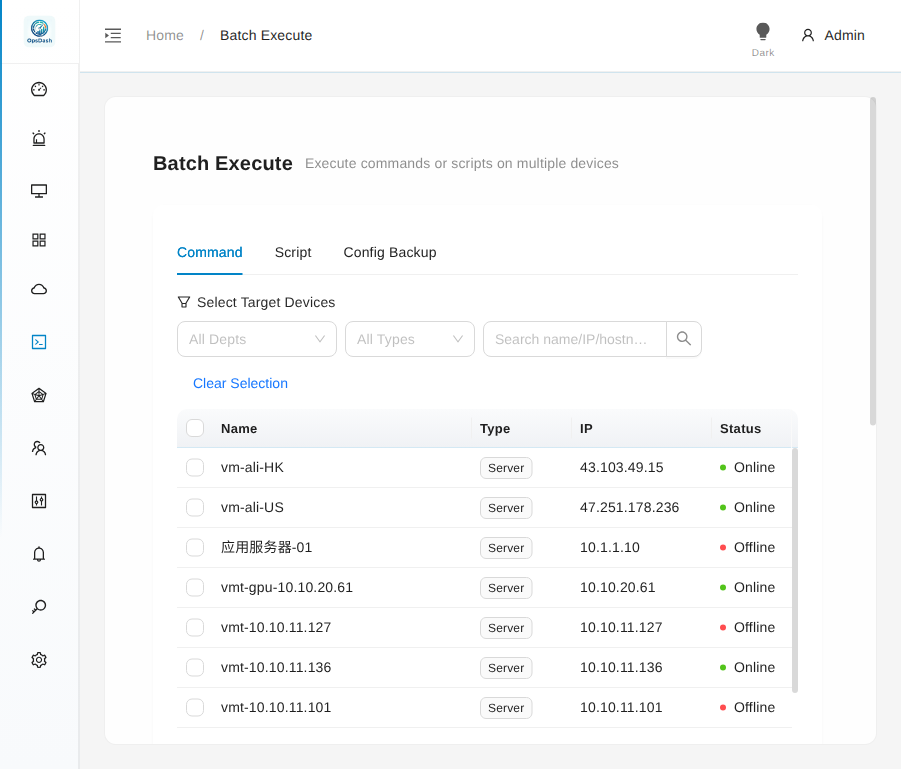
Task: Open the sliders control sidebar icon
Action: (39, 501)
